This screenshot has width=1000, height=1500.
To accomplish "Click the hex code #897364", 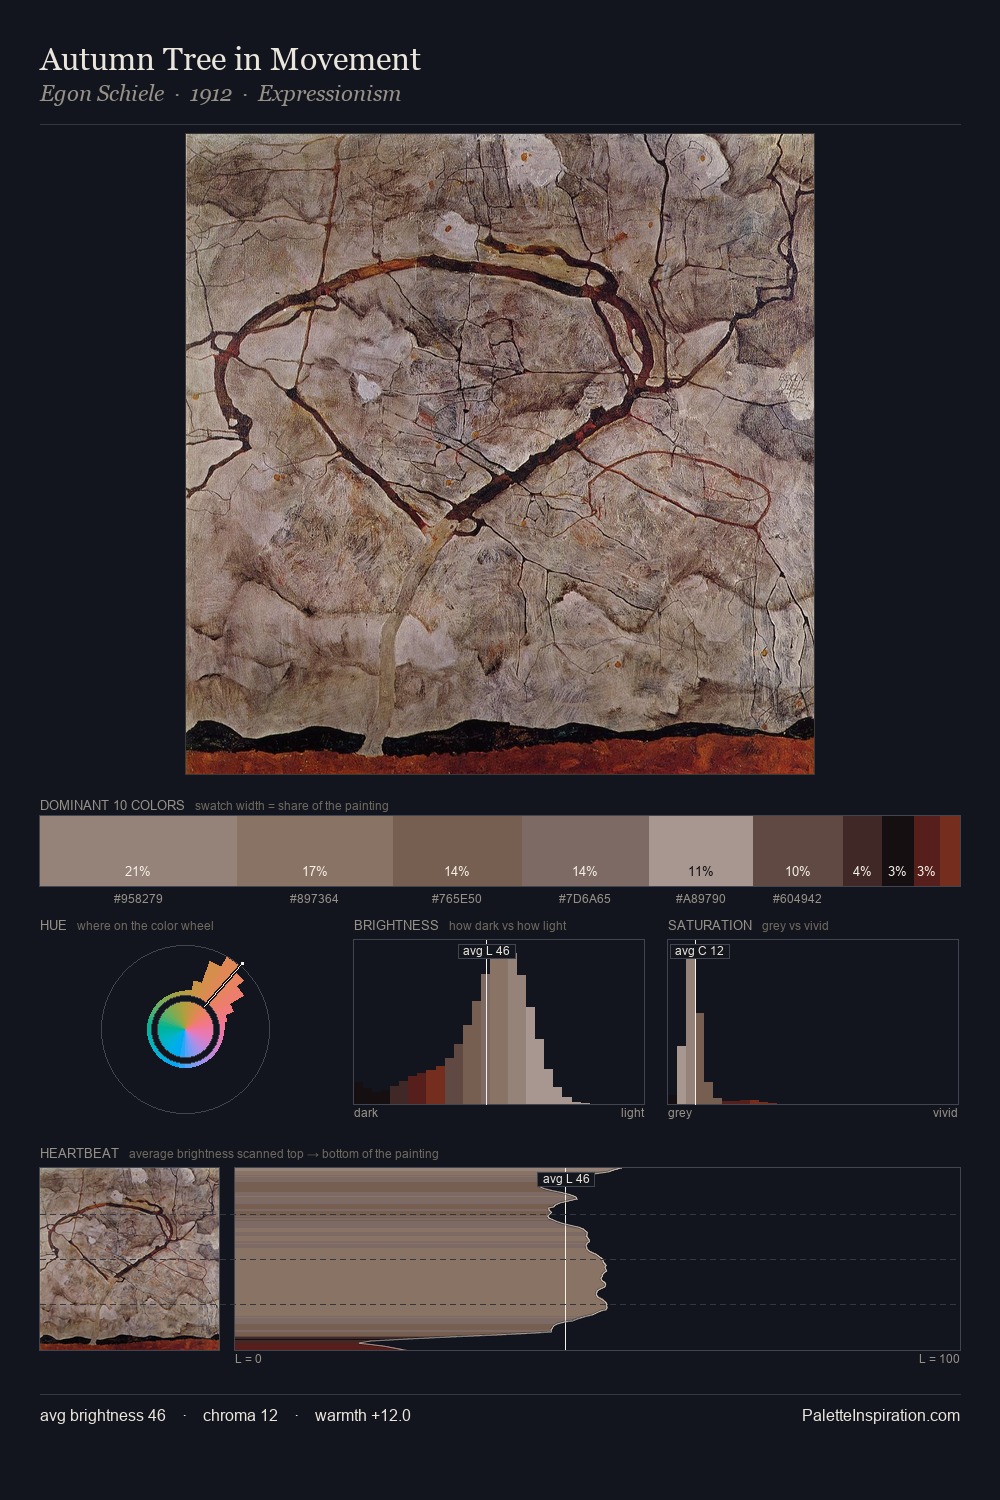I will (x=314, y=899).
